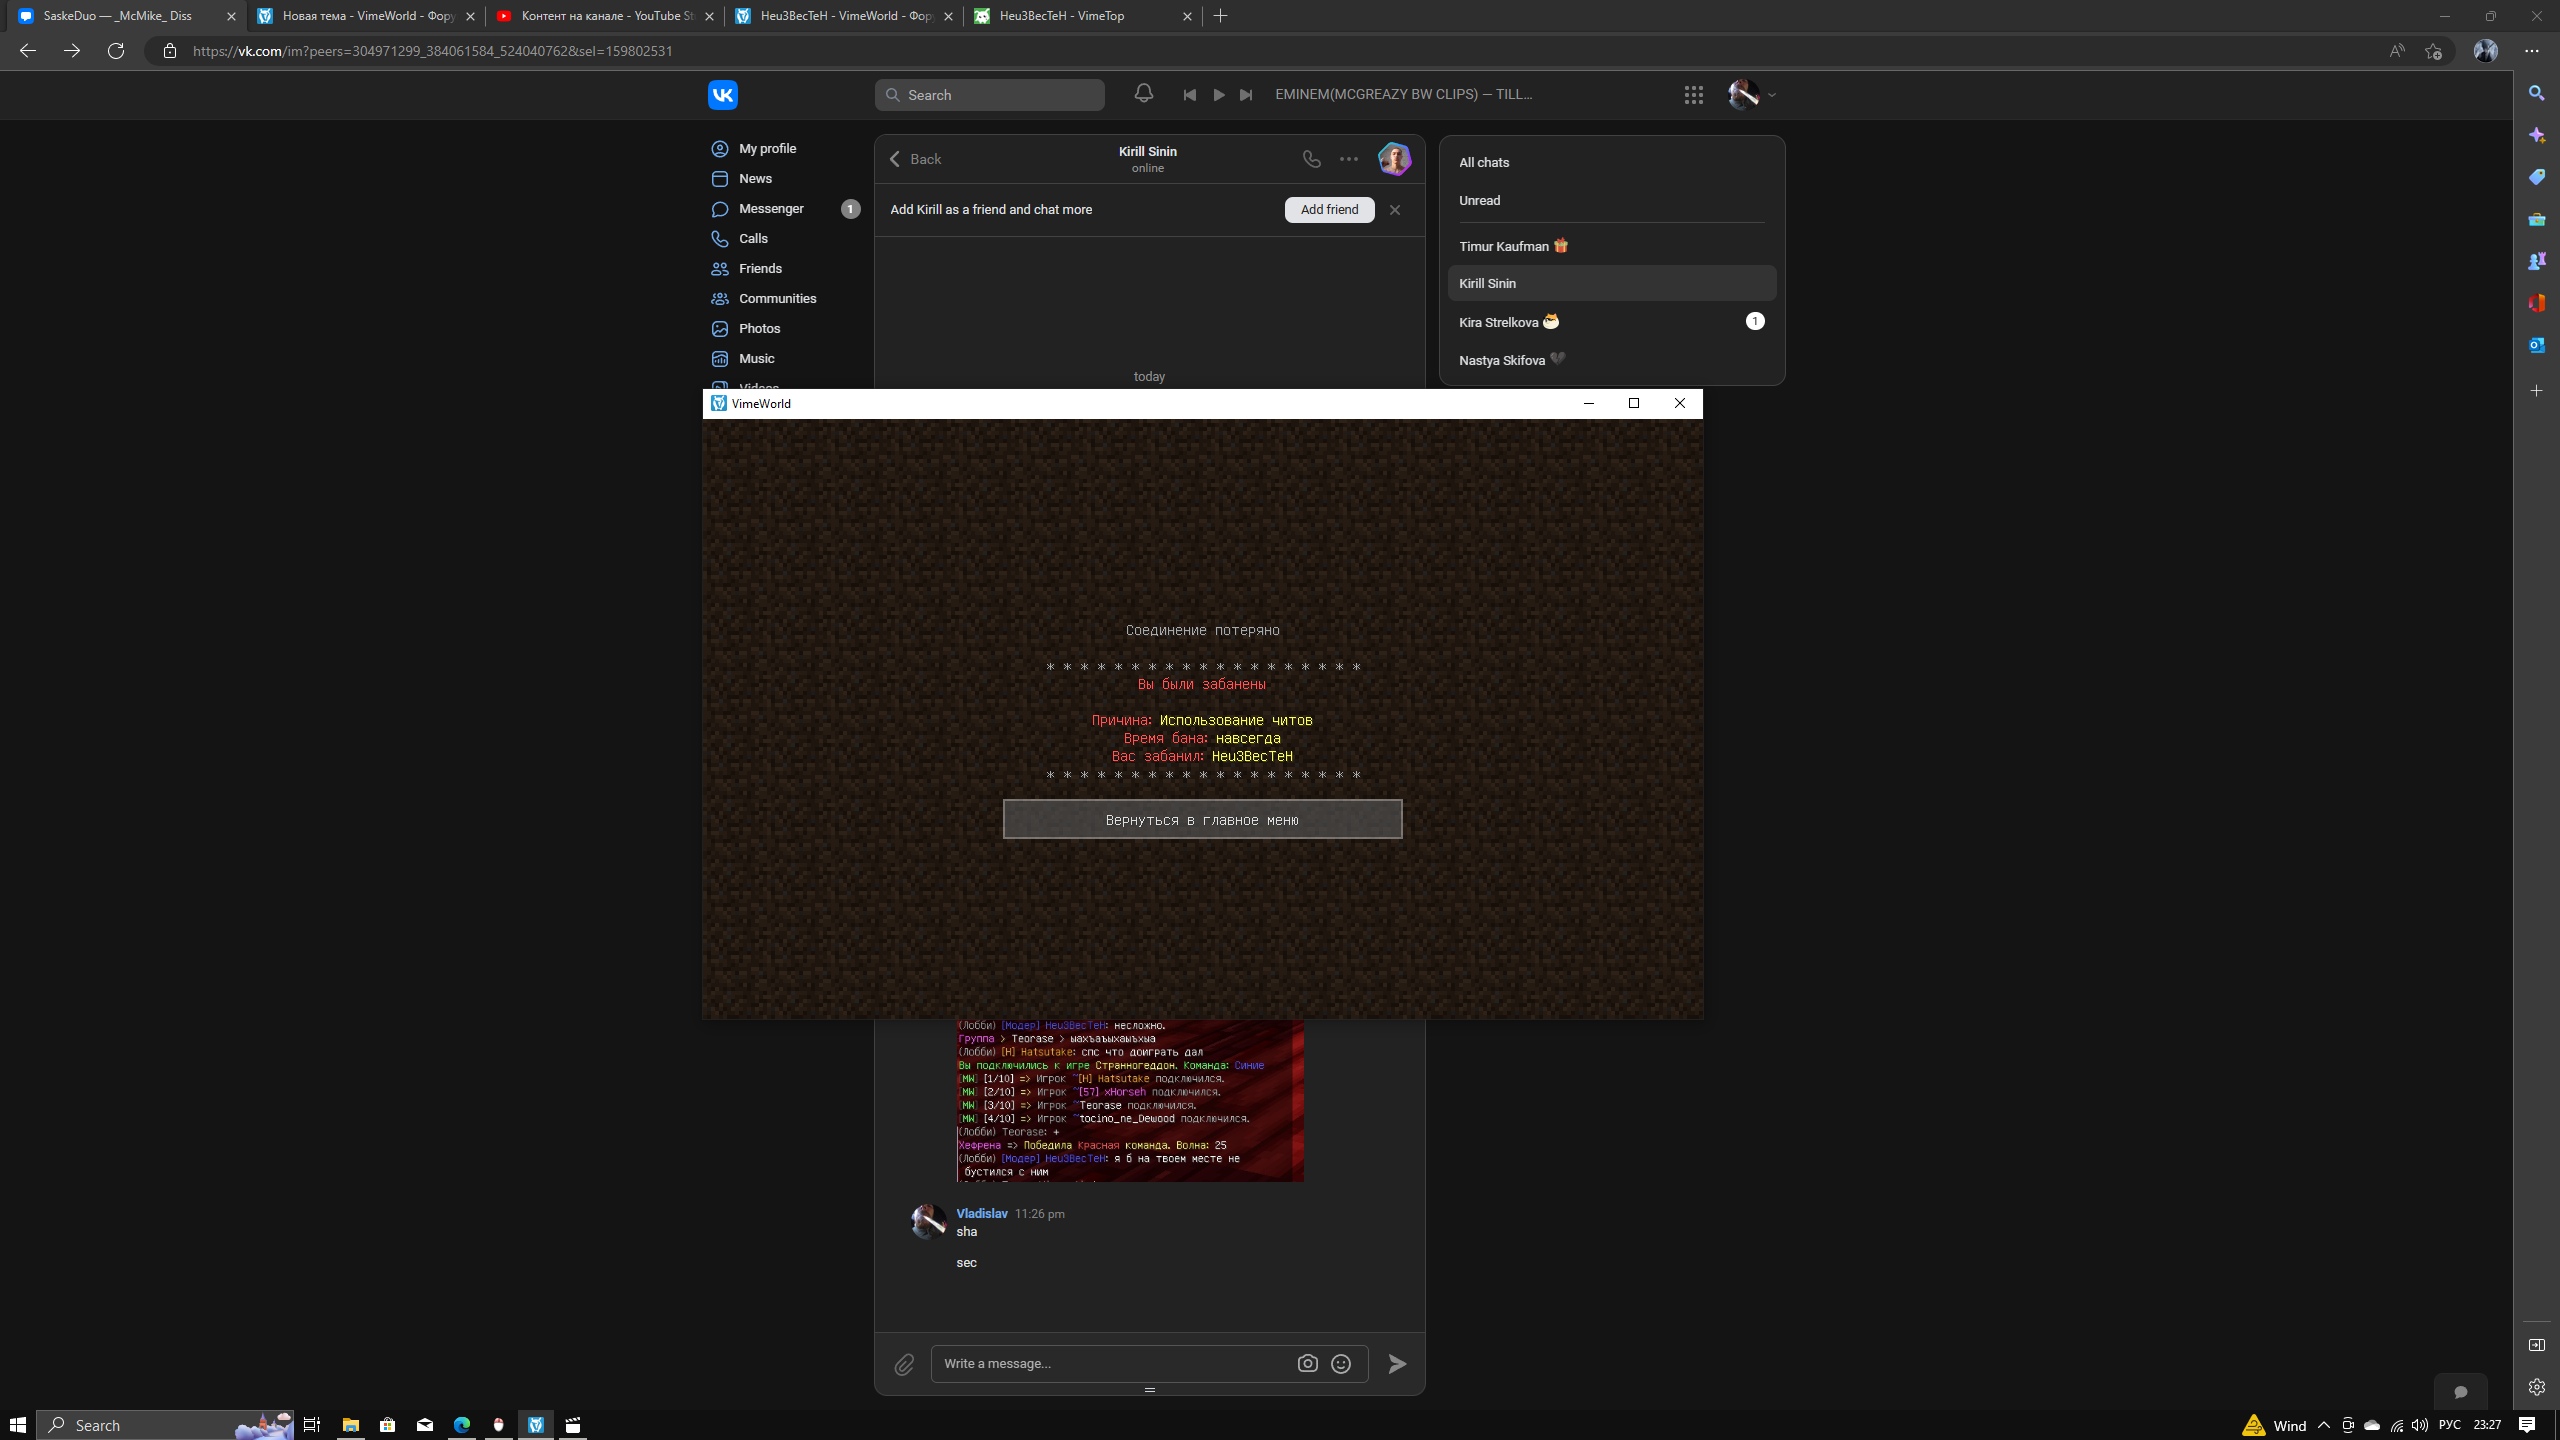Play the current track in header

pyautogui.click(x=1218, y=95)
